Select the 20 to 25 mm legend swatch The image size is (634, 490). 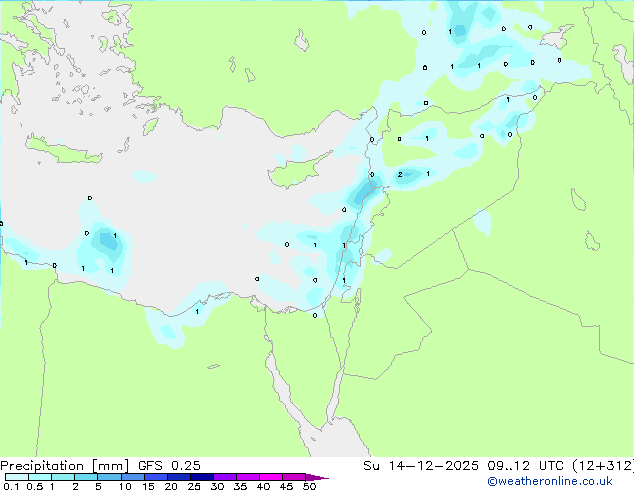click(179, 477)
